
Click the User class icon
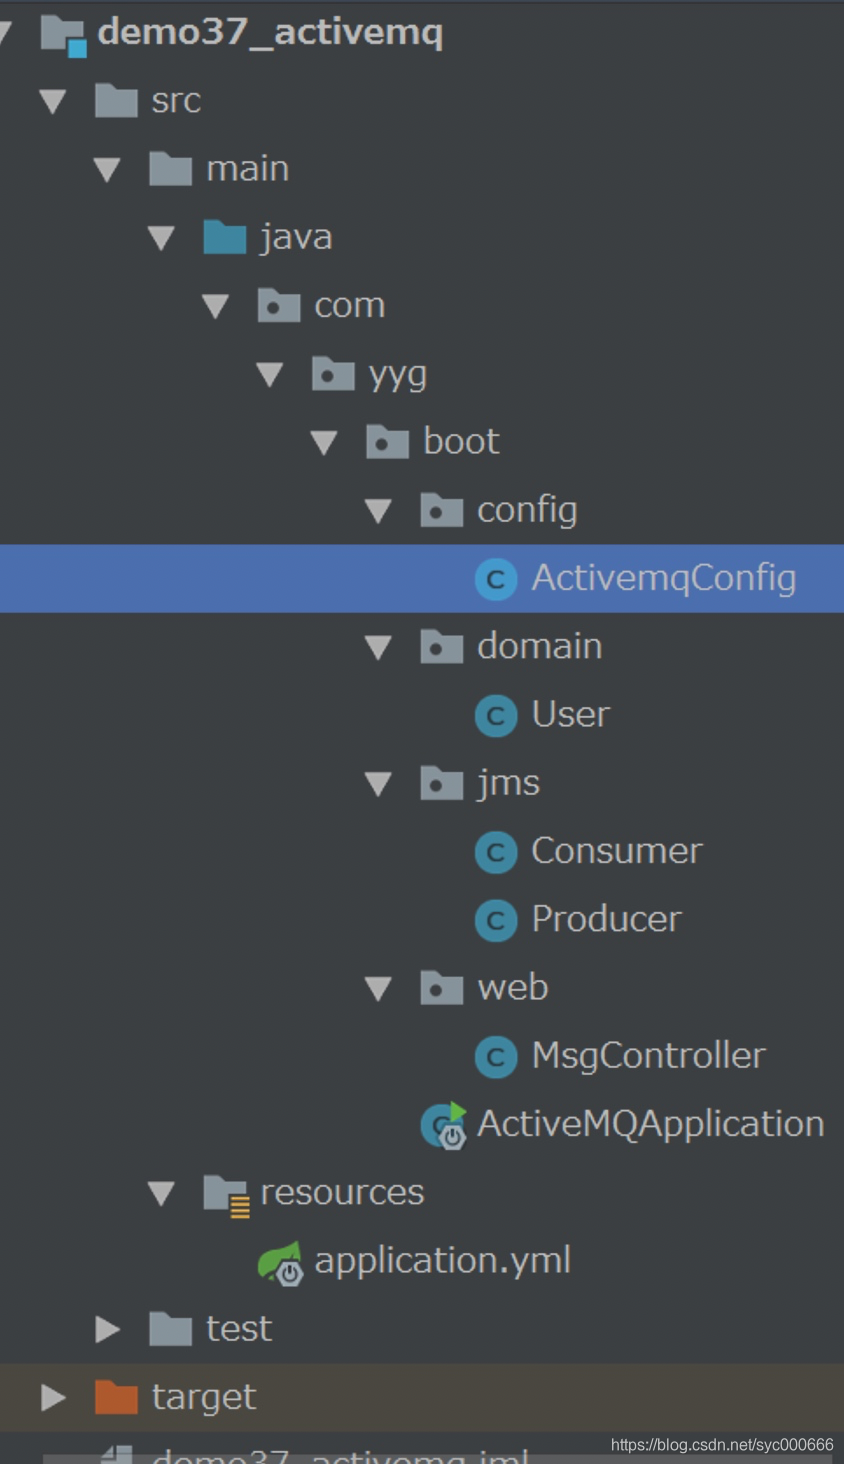496,715
